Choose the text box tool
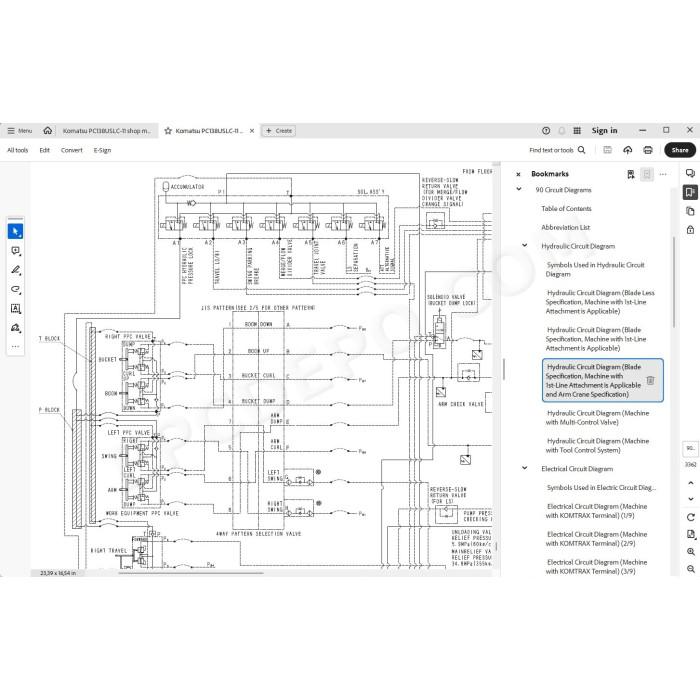This screenshot has width=700, height=700. click(16, 308)
